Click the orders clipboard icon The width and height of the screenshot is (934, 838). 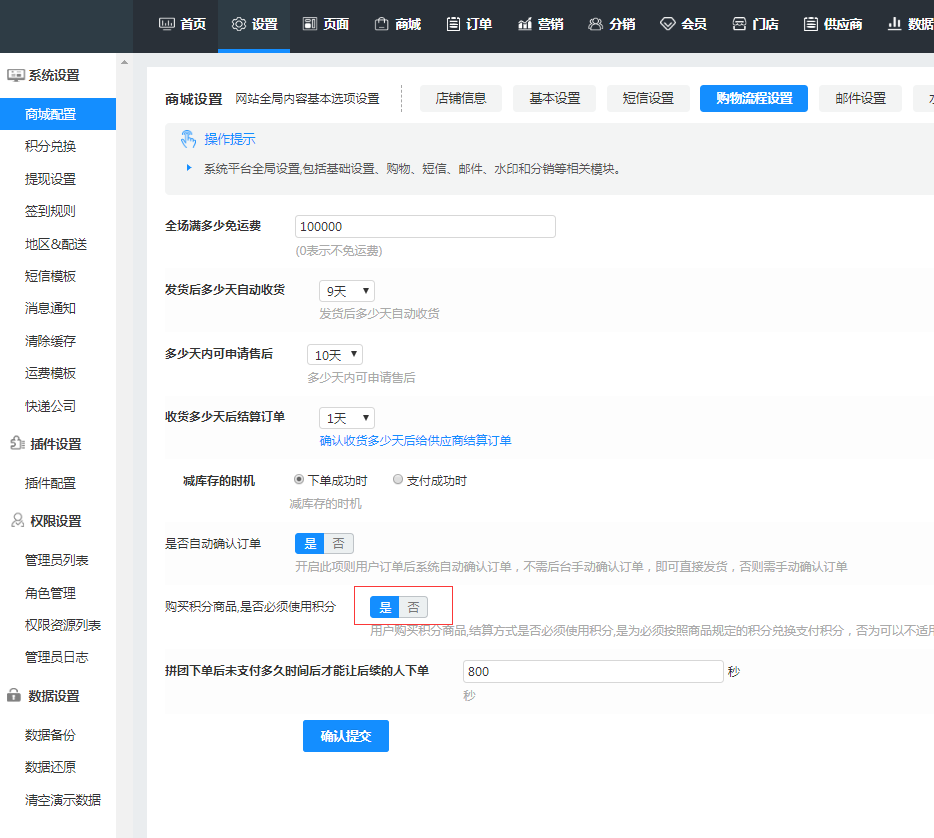453,24
